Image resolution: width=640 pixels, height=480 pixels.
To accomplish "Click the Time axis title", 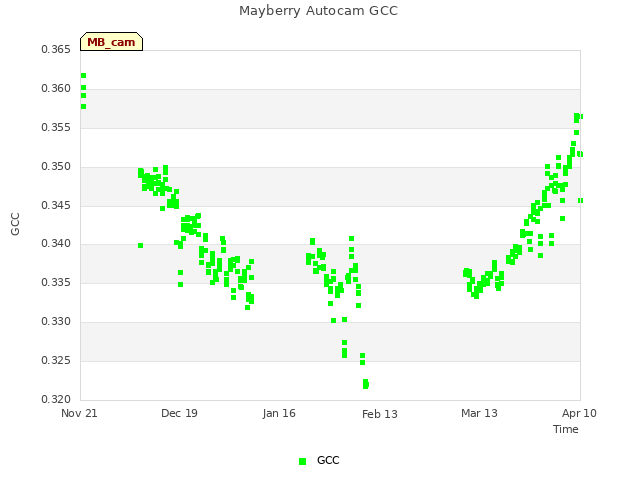I will pyautogui.click(x=566, y=429).
